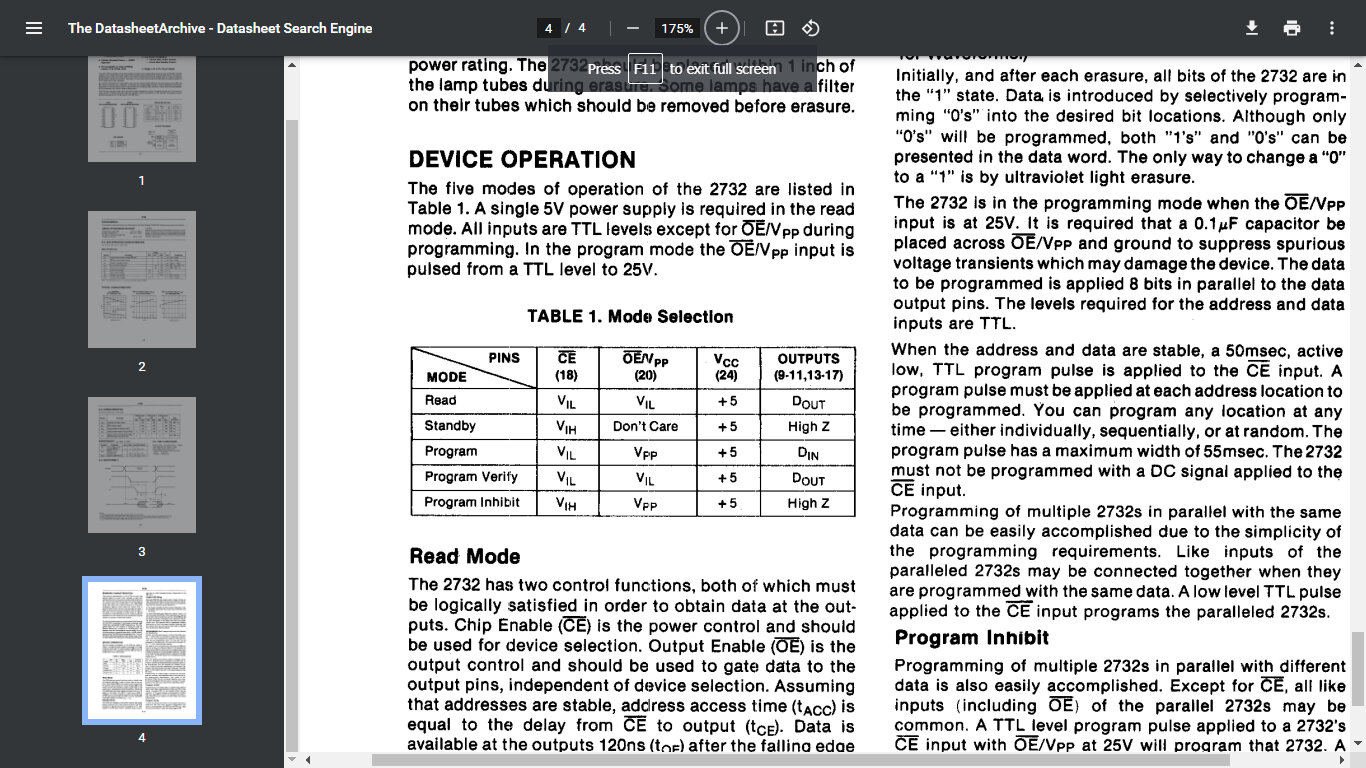The width and height of the screenshot is (1366, 768).
Task: Toggle the sidebar with hamburger menu icon
Action: coord(34,28)
